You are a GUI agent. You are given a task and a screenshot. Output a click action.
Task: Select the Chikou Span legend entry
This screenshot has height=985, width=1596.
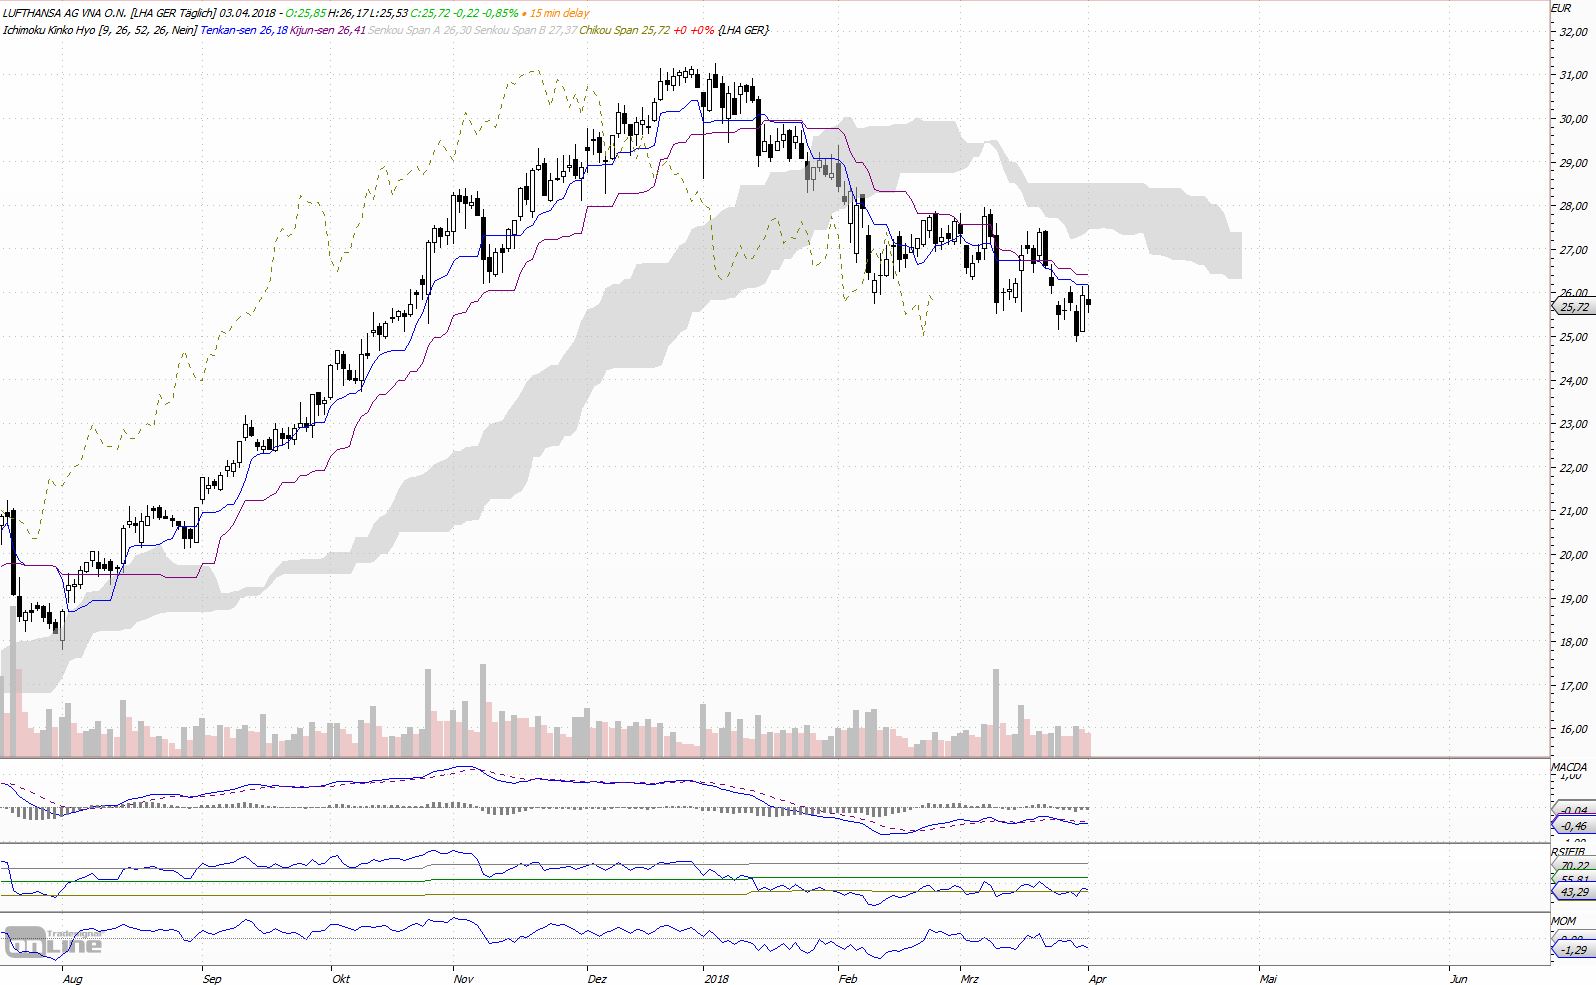click(647, 30)
